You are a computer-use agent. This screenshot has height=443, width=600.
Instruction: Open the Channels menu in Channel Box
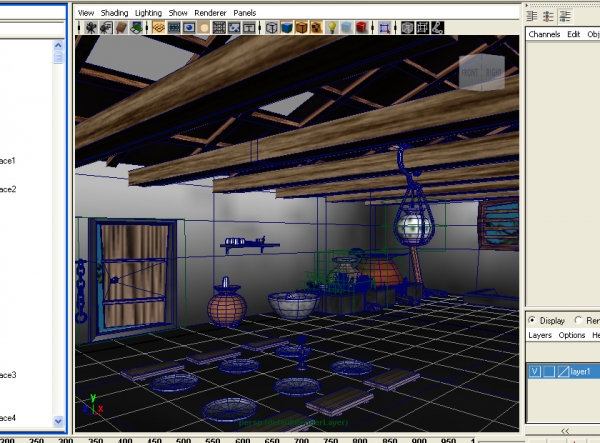coord(544,34)
